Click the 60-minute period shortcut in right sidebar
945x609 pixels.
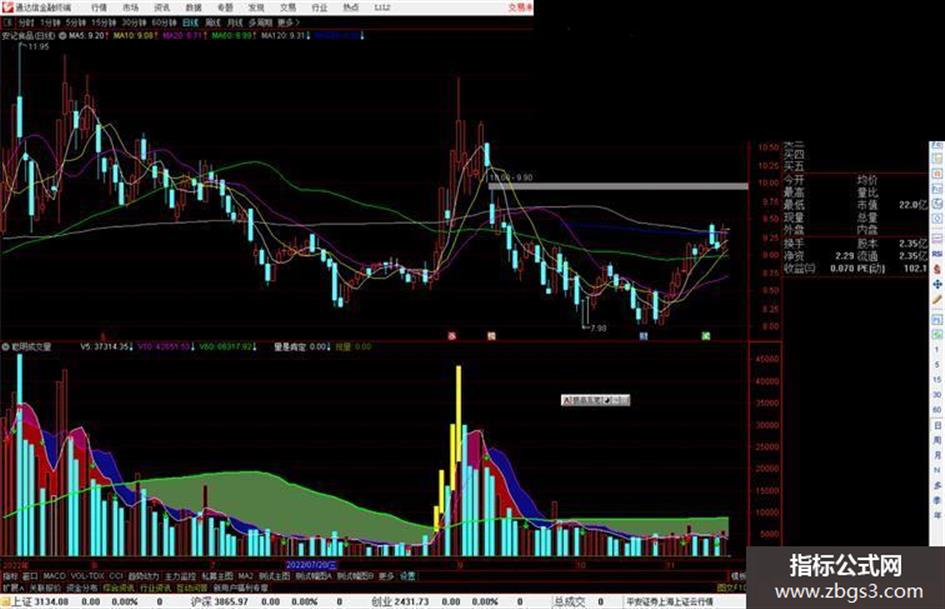point(937,410)
